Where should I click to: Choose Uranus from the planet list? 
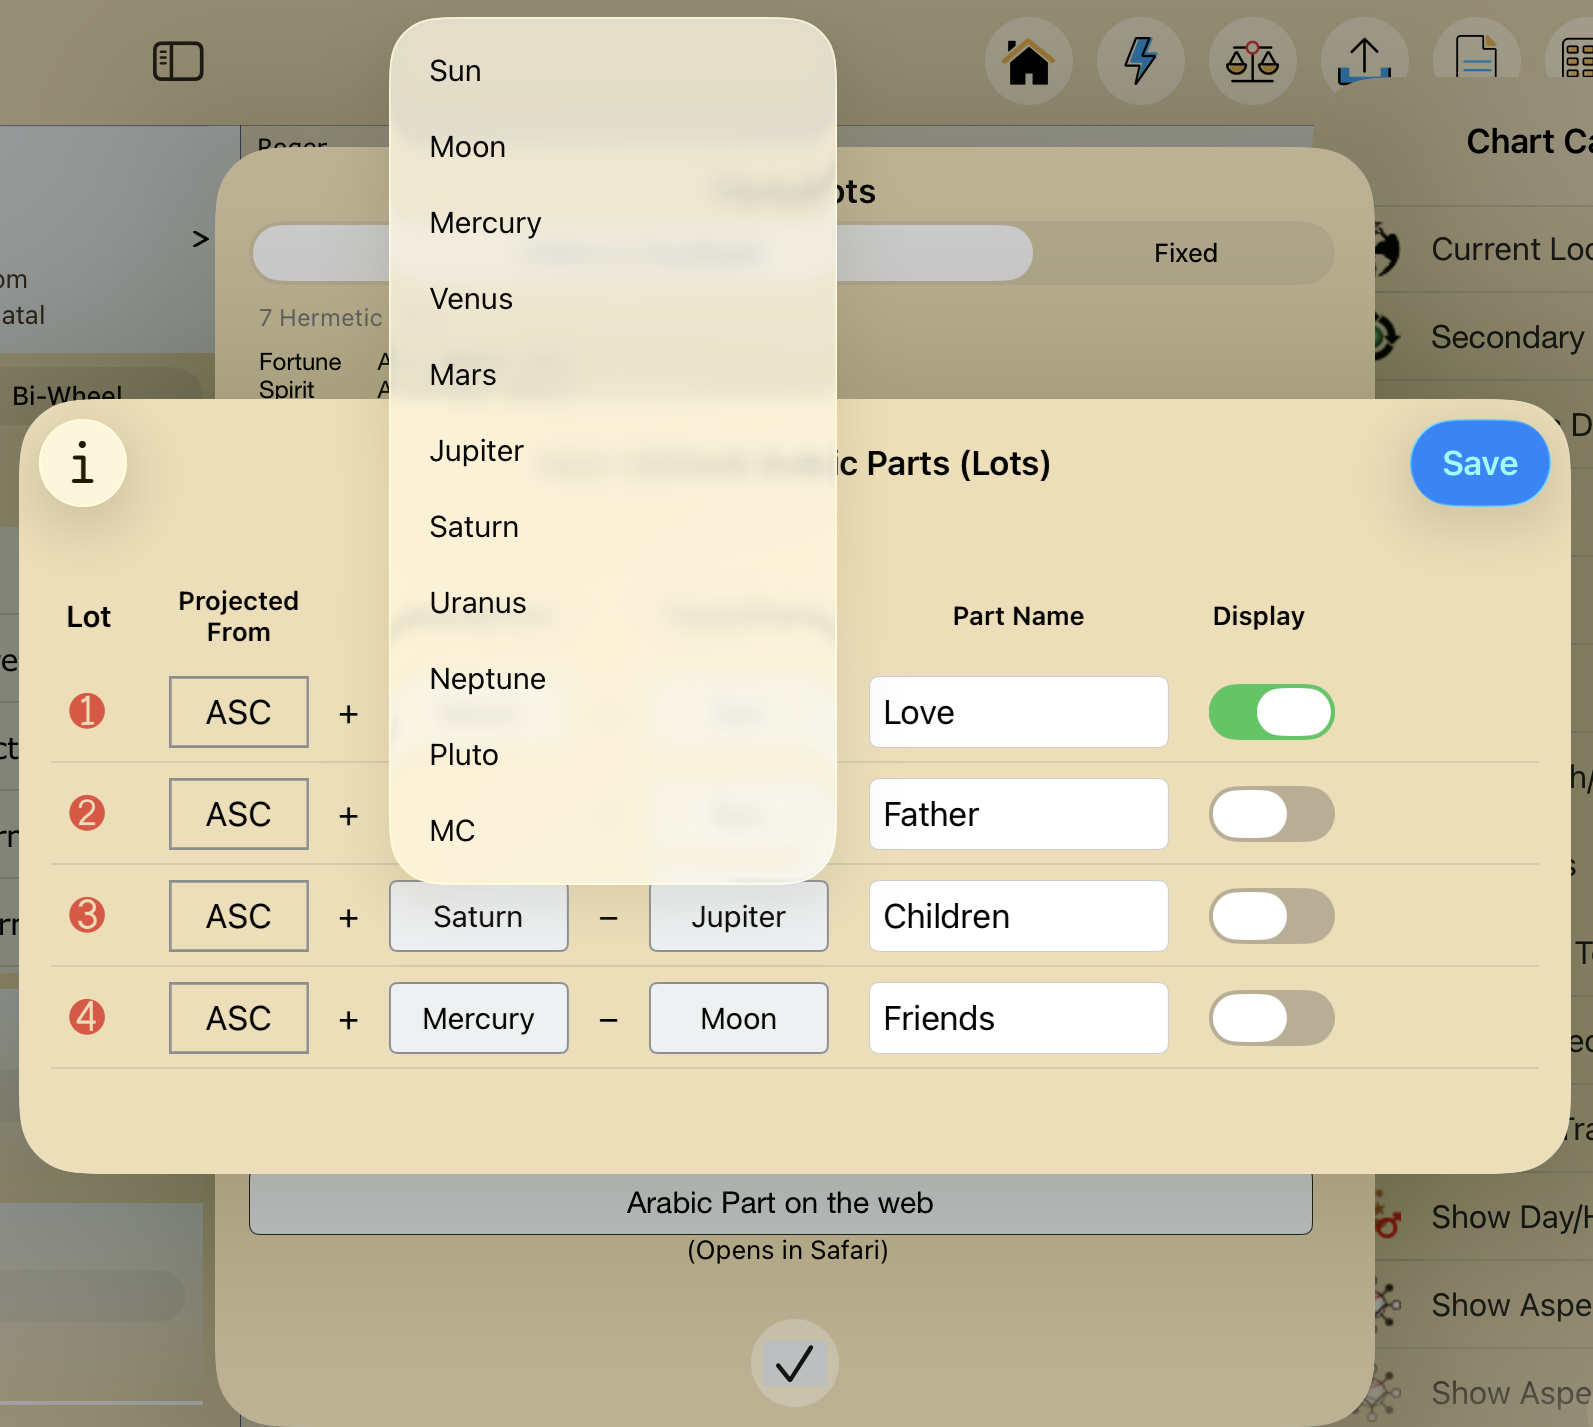point(613,603)
